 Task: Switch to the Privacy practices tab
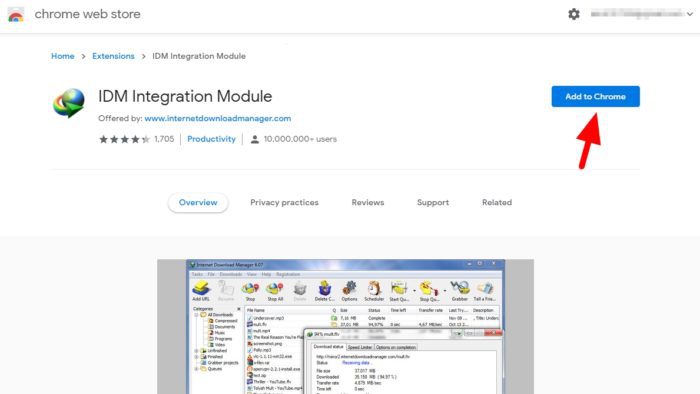pyautogui.click(x=284, y=203)
